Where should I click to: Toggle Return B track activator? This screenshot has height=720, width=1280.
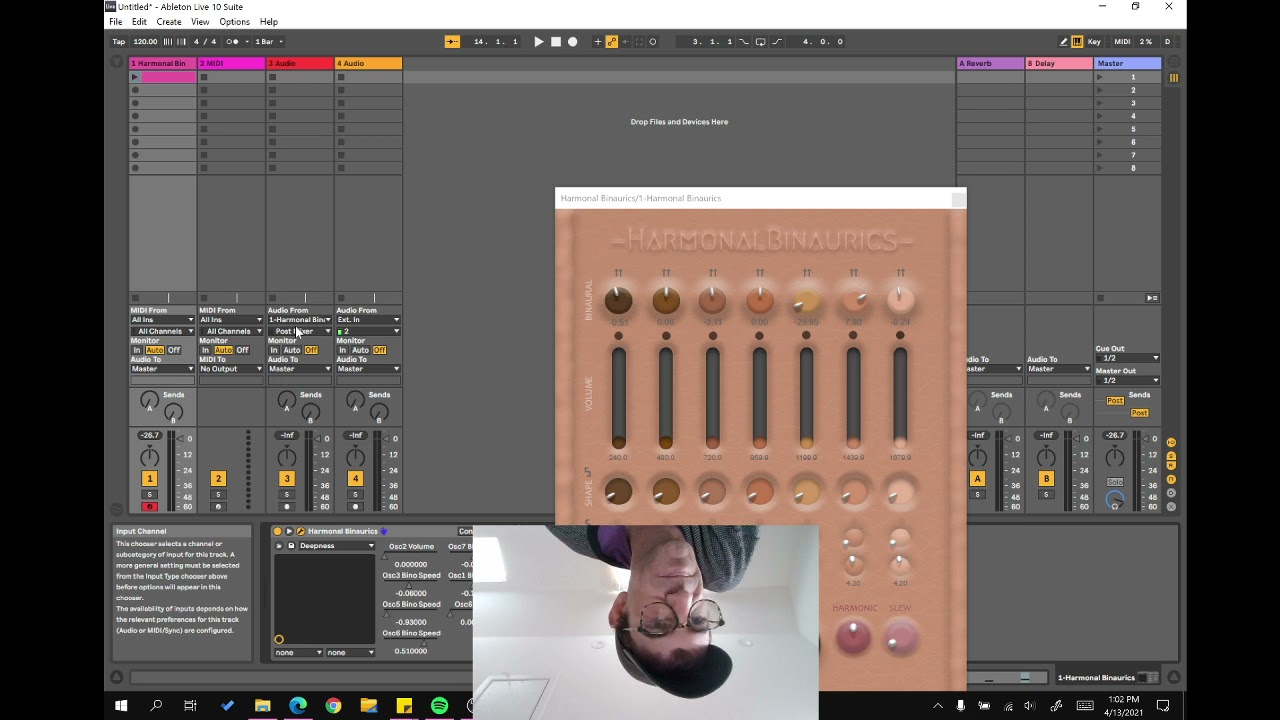point(1046,479)
